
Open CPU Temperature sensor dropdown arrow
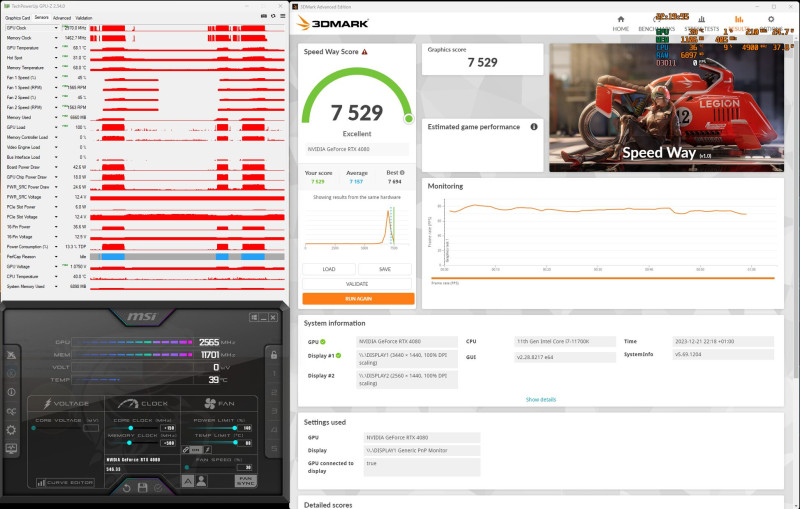coord(56,276)
